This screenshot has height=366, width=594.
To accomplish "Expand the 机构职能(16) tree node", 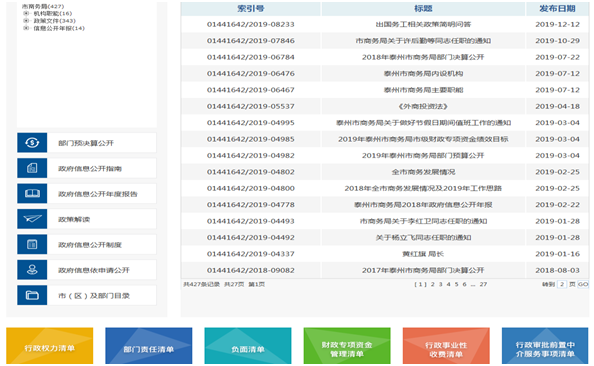I will [26, 13].
